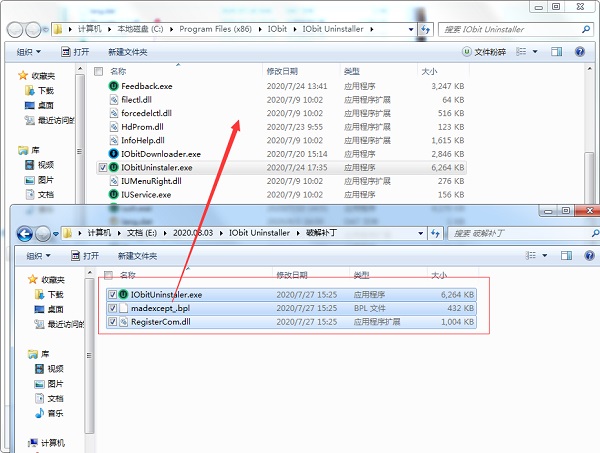Click 新建文件夹 in top window toolbar
Viewport: 600px width, 453px height.
(x=126, y=52)
